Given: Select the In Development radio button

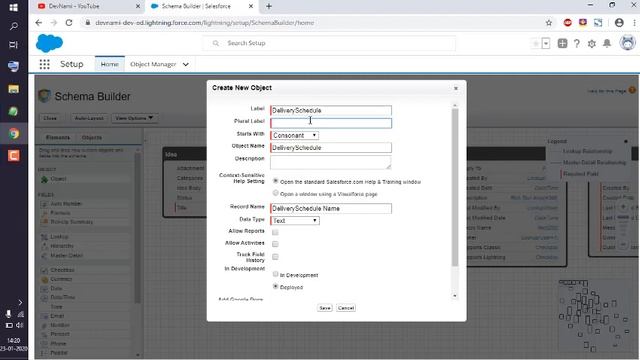Looking at the screenshot, I should (276, 274).
